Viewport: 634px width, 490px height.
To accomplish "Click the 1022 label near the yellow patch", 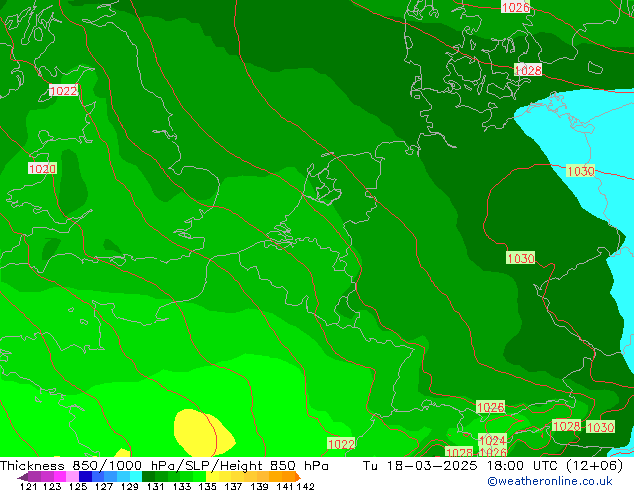I will [341, 444].
